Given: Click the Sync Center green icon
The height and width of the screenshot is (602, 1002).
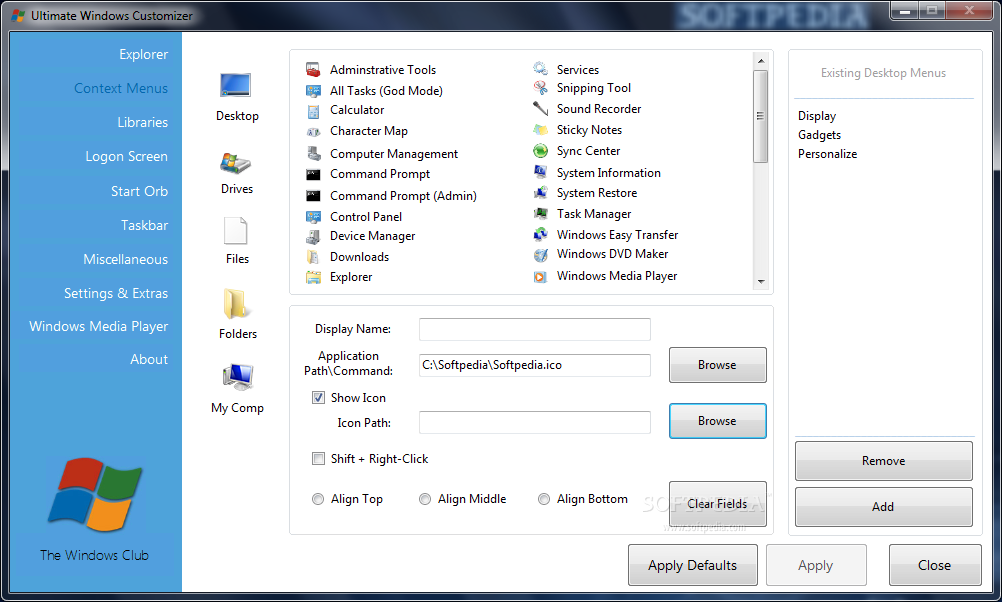Looking at the screenshot, I should click(541, 151).
